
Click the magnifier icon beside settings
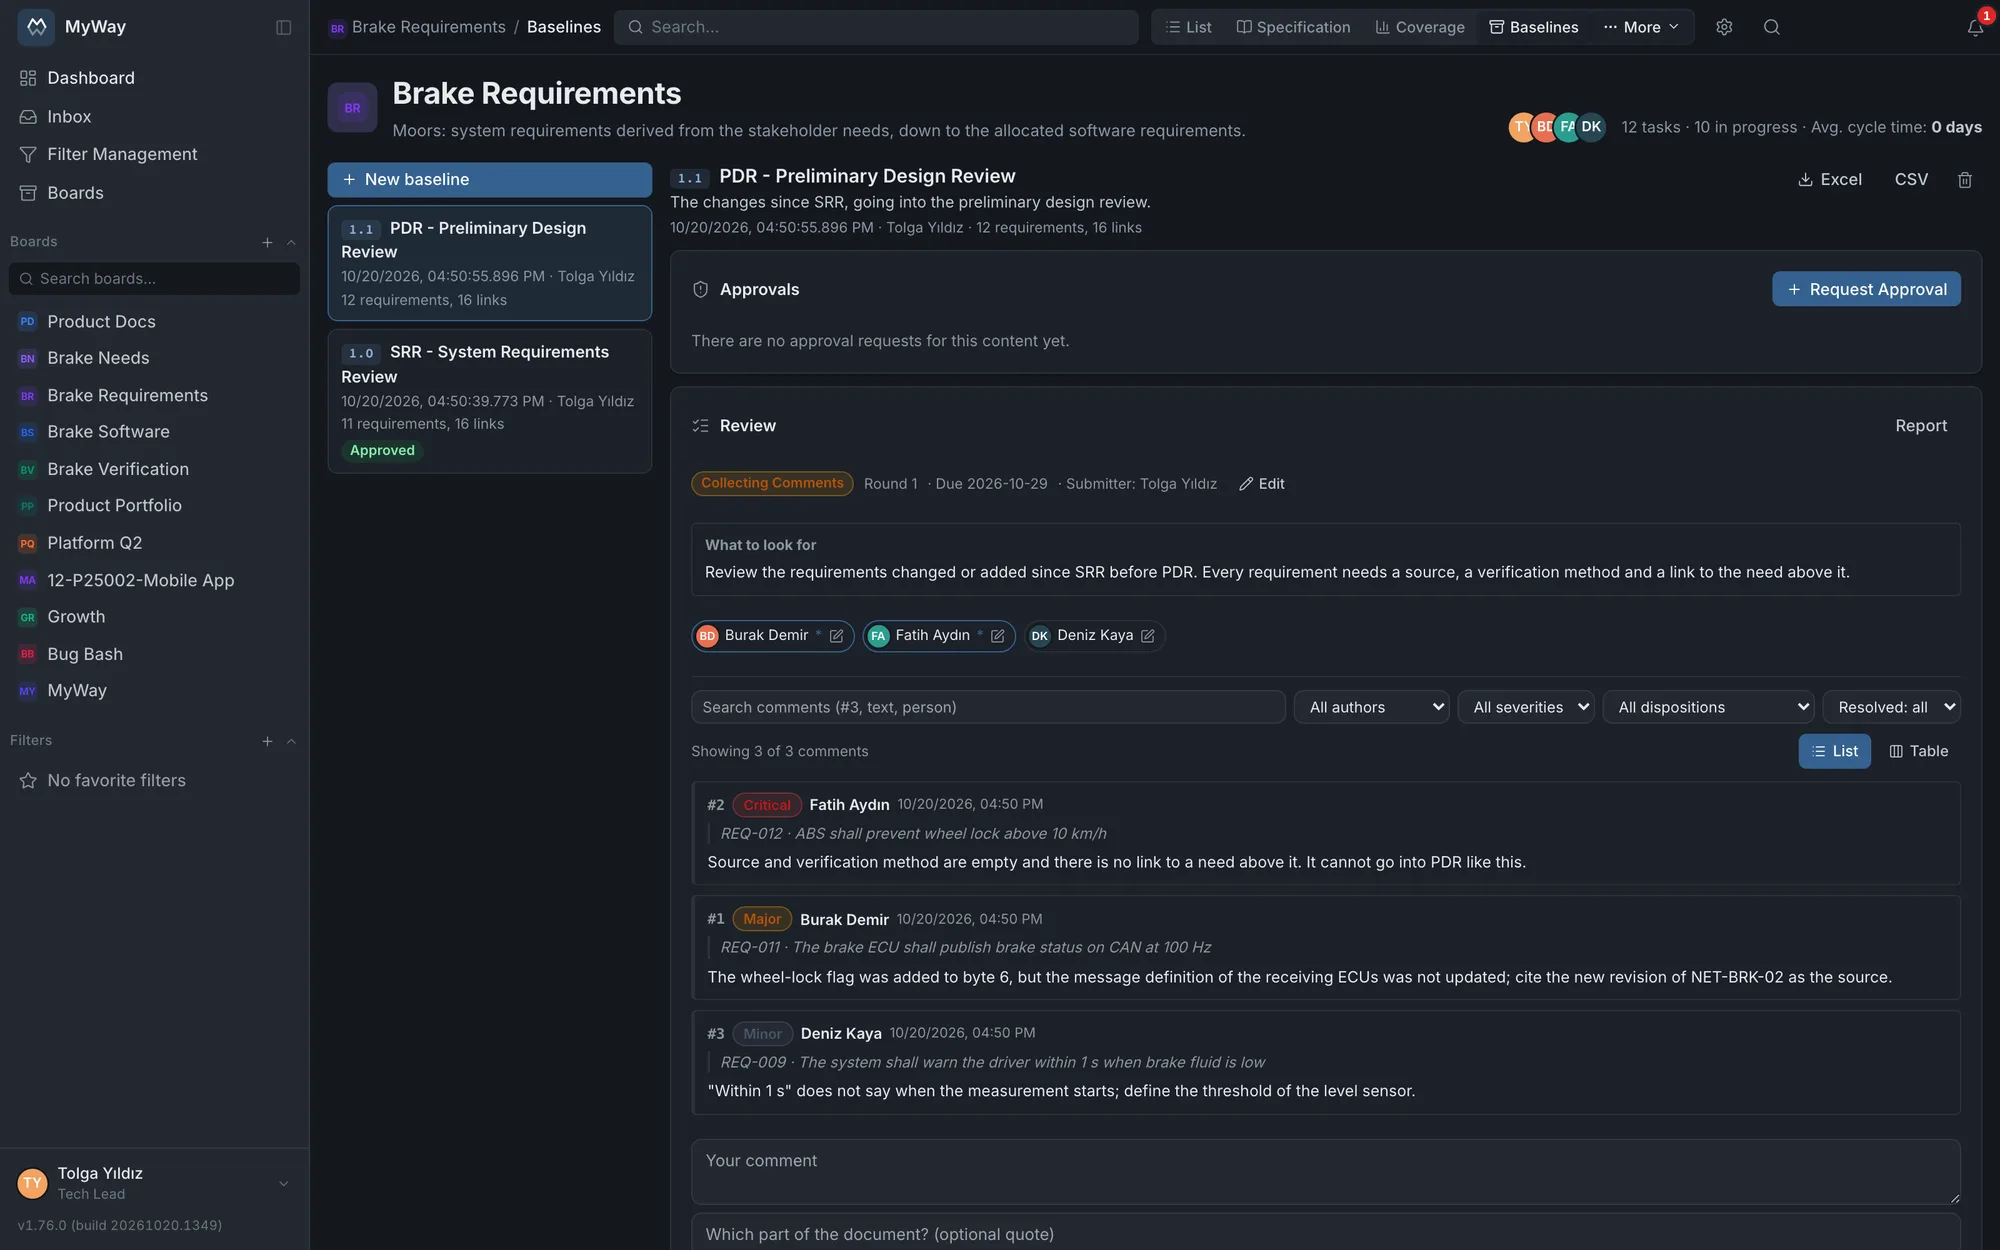pos(1772,27)
